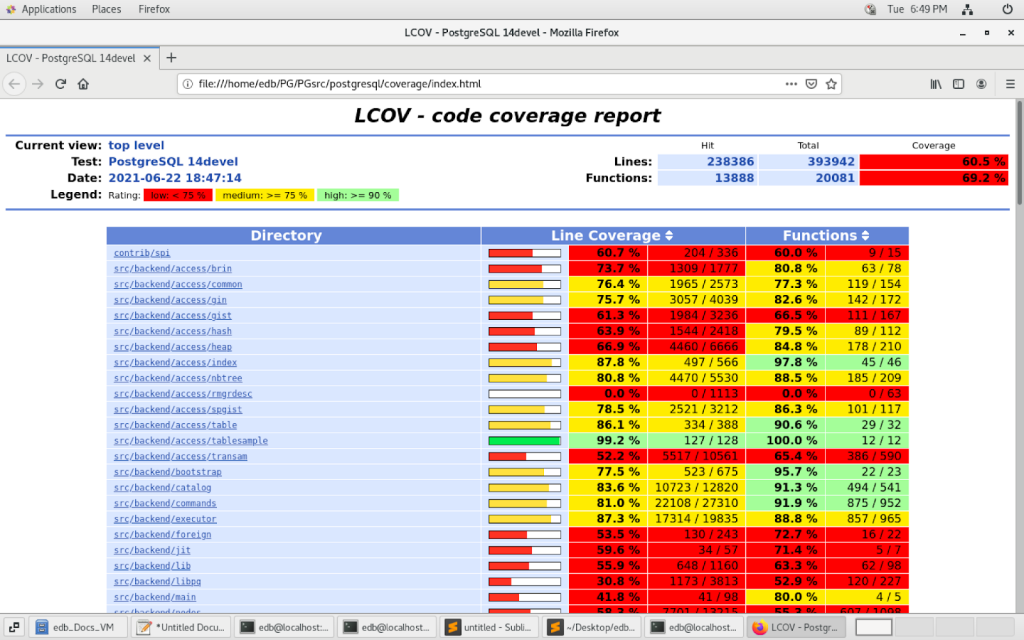
Task: Show site information for the URL
Action: tap(188, 84)
